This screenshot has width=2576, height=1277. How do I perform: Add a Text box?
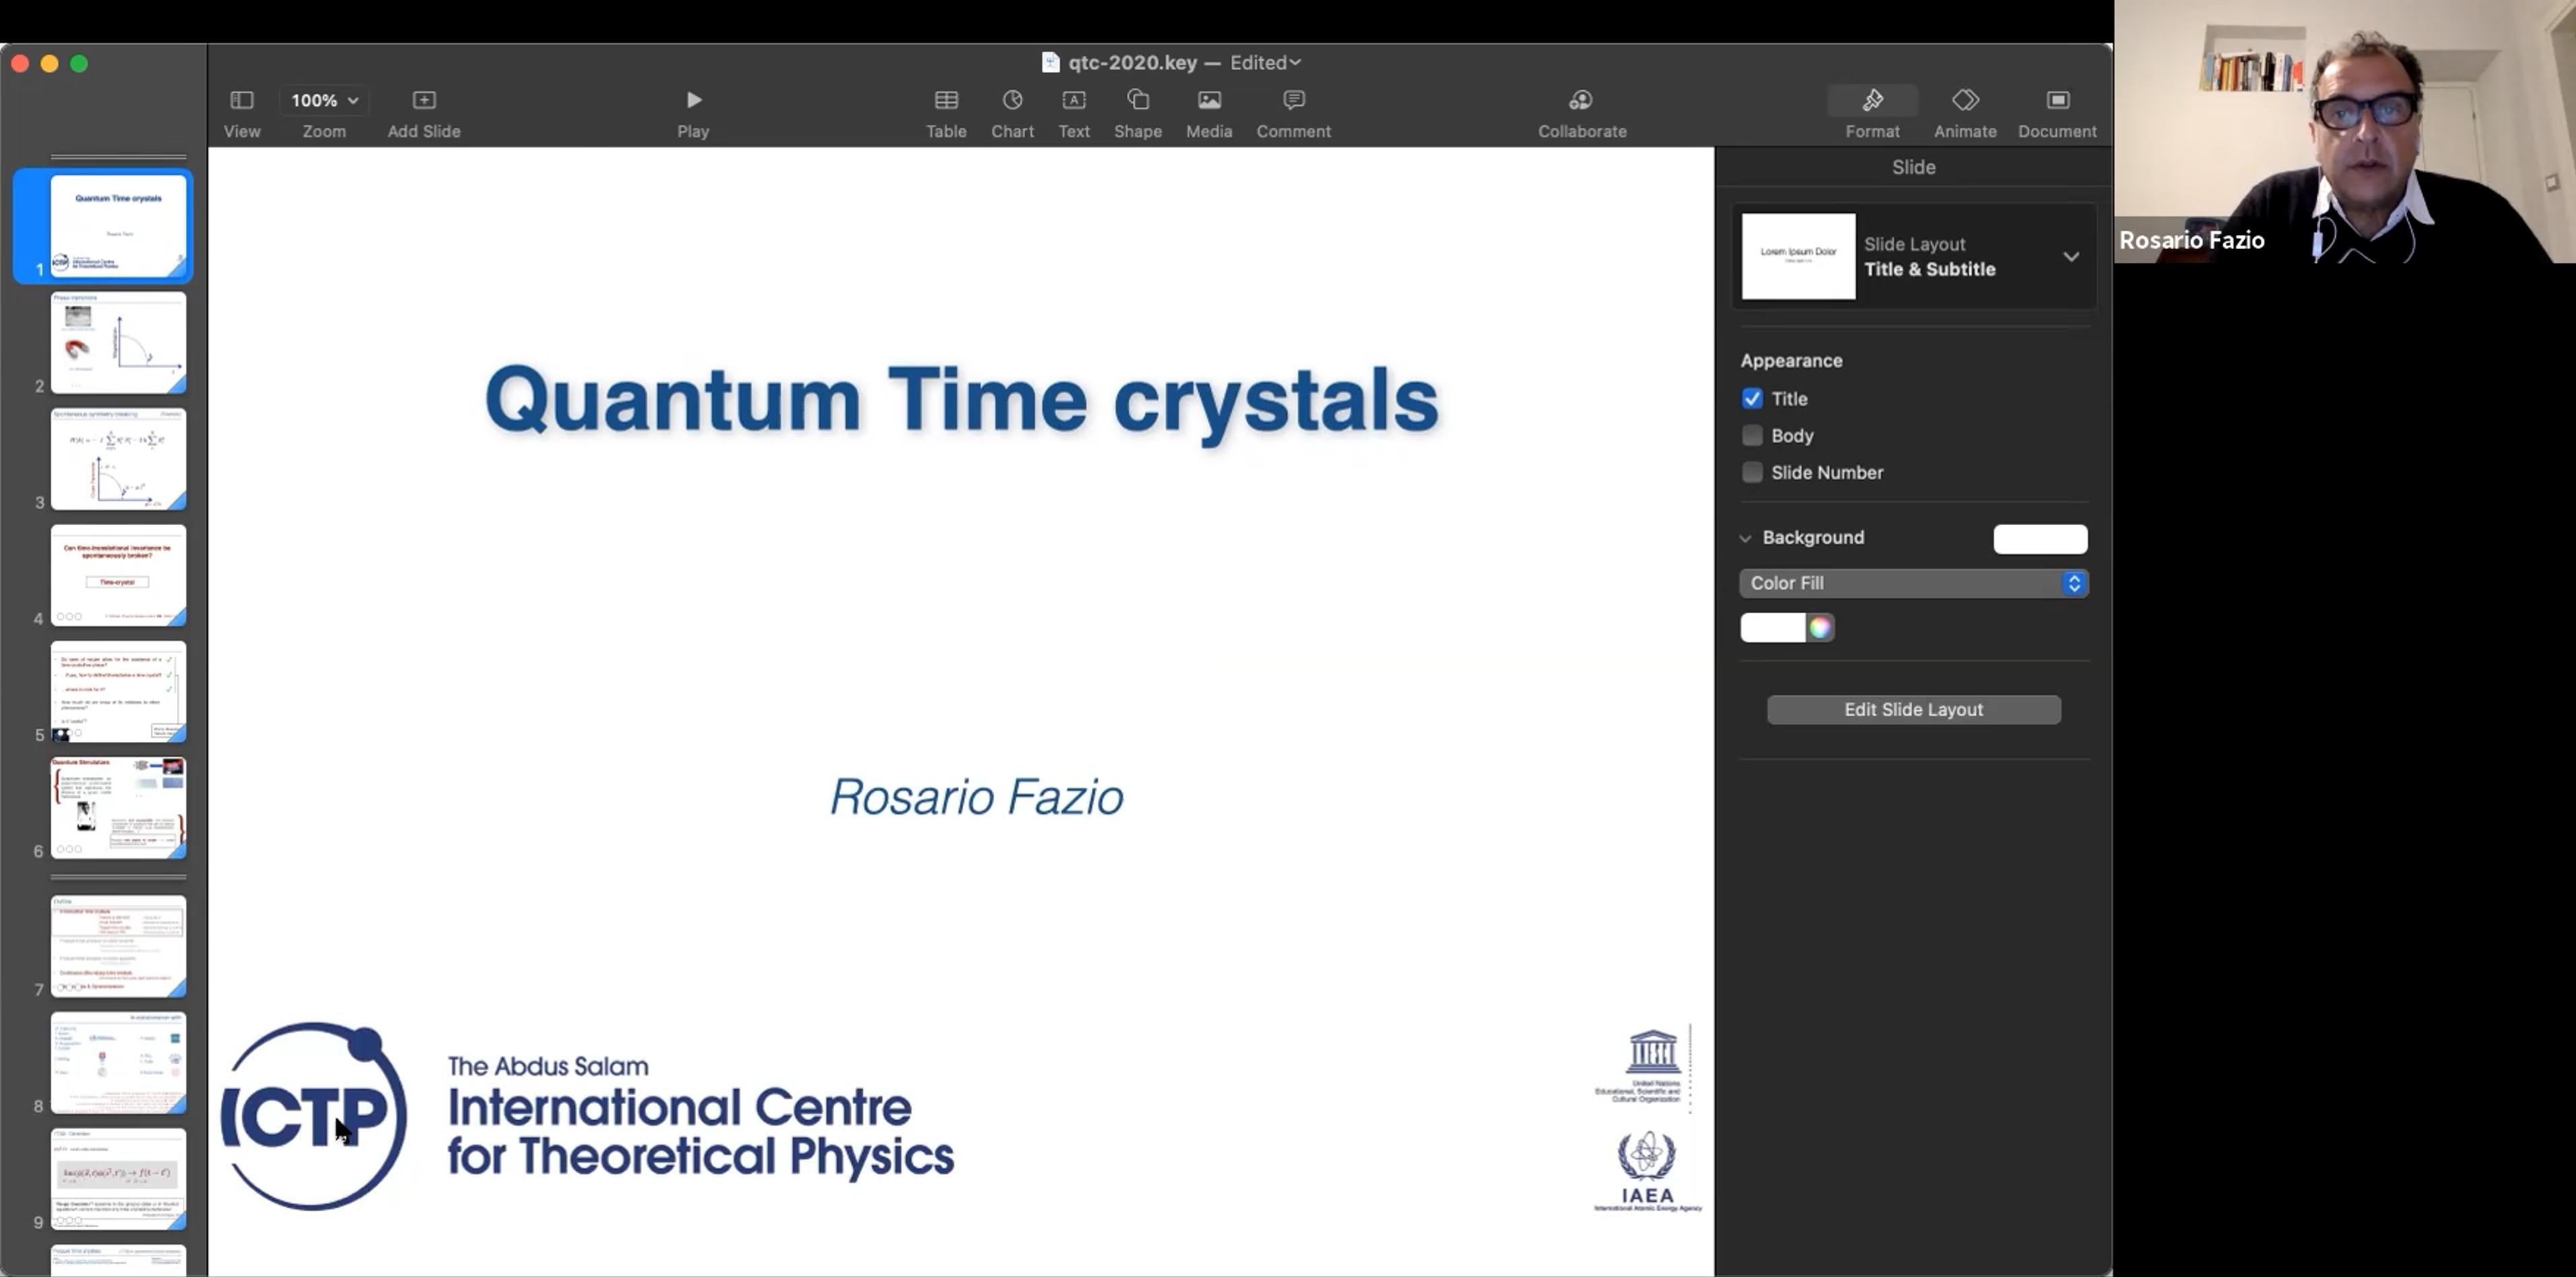(1074, 100)
